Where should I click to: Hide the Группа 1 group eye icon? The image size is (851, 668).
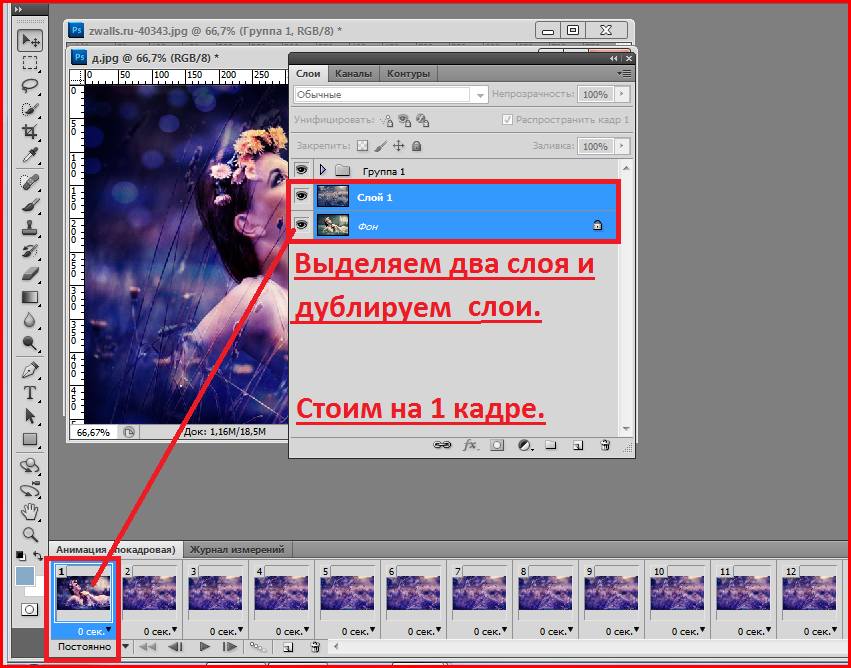302,170
